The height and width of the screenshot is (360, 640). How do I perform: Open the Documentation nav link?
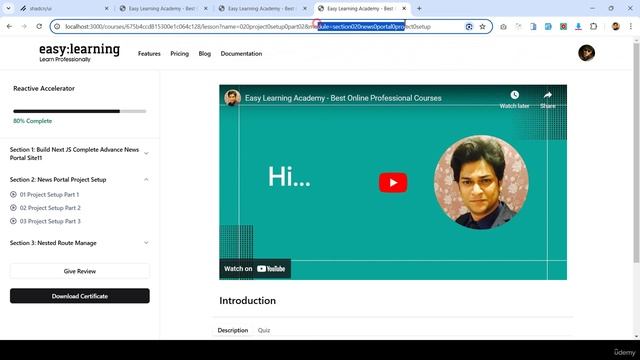(x=241, y=53)
